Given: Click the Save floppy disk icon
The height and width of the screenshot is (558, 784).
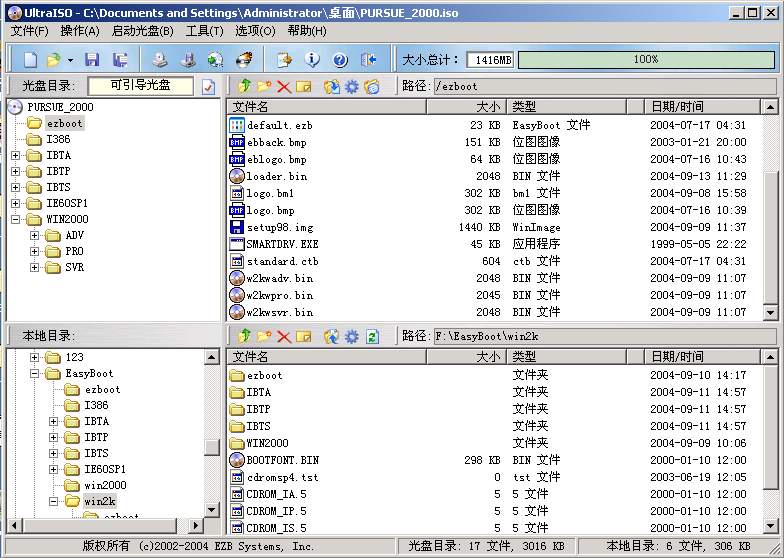Looking at the screenshot, I should click(x=92, y=60).
